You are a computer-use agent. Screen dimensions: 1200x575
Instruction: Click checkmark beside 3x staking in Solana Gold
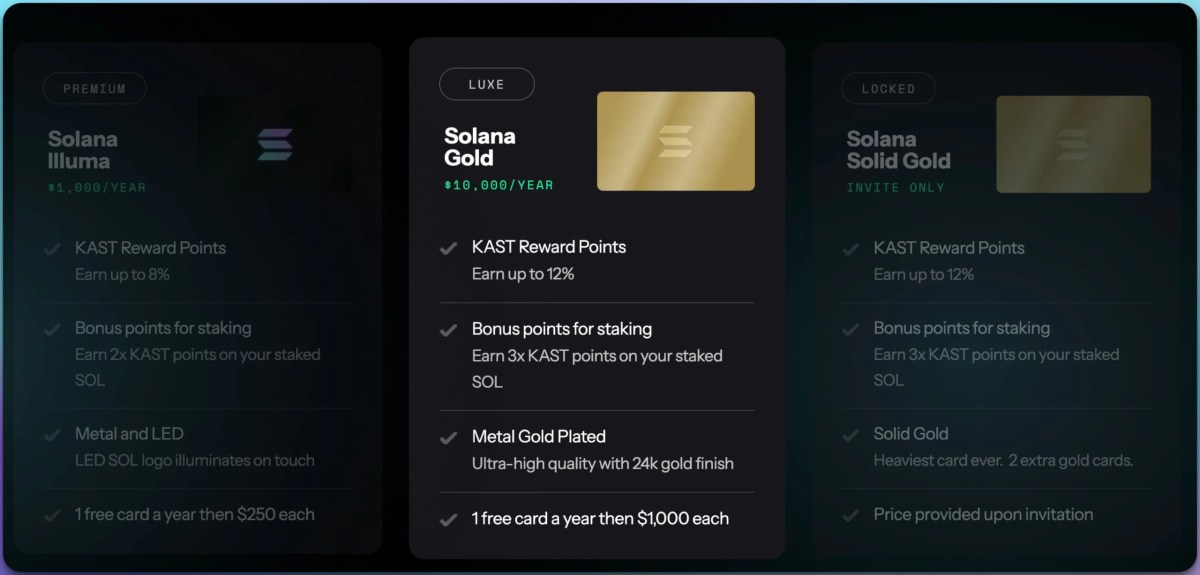(x=449, y=330)
